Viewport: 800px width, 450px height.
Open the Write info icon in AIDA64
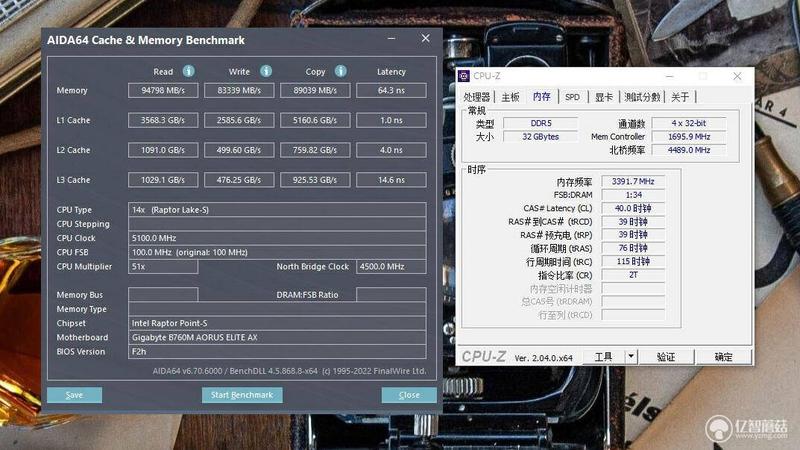266,71
